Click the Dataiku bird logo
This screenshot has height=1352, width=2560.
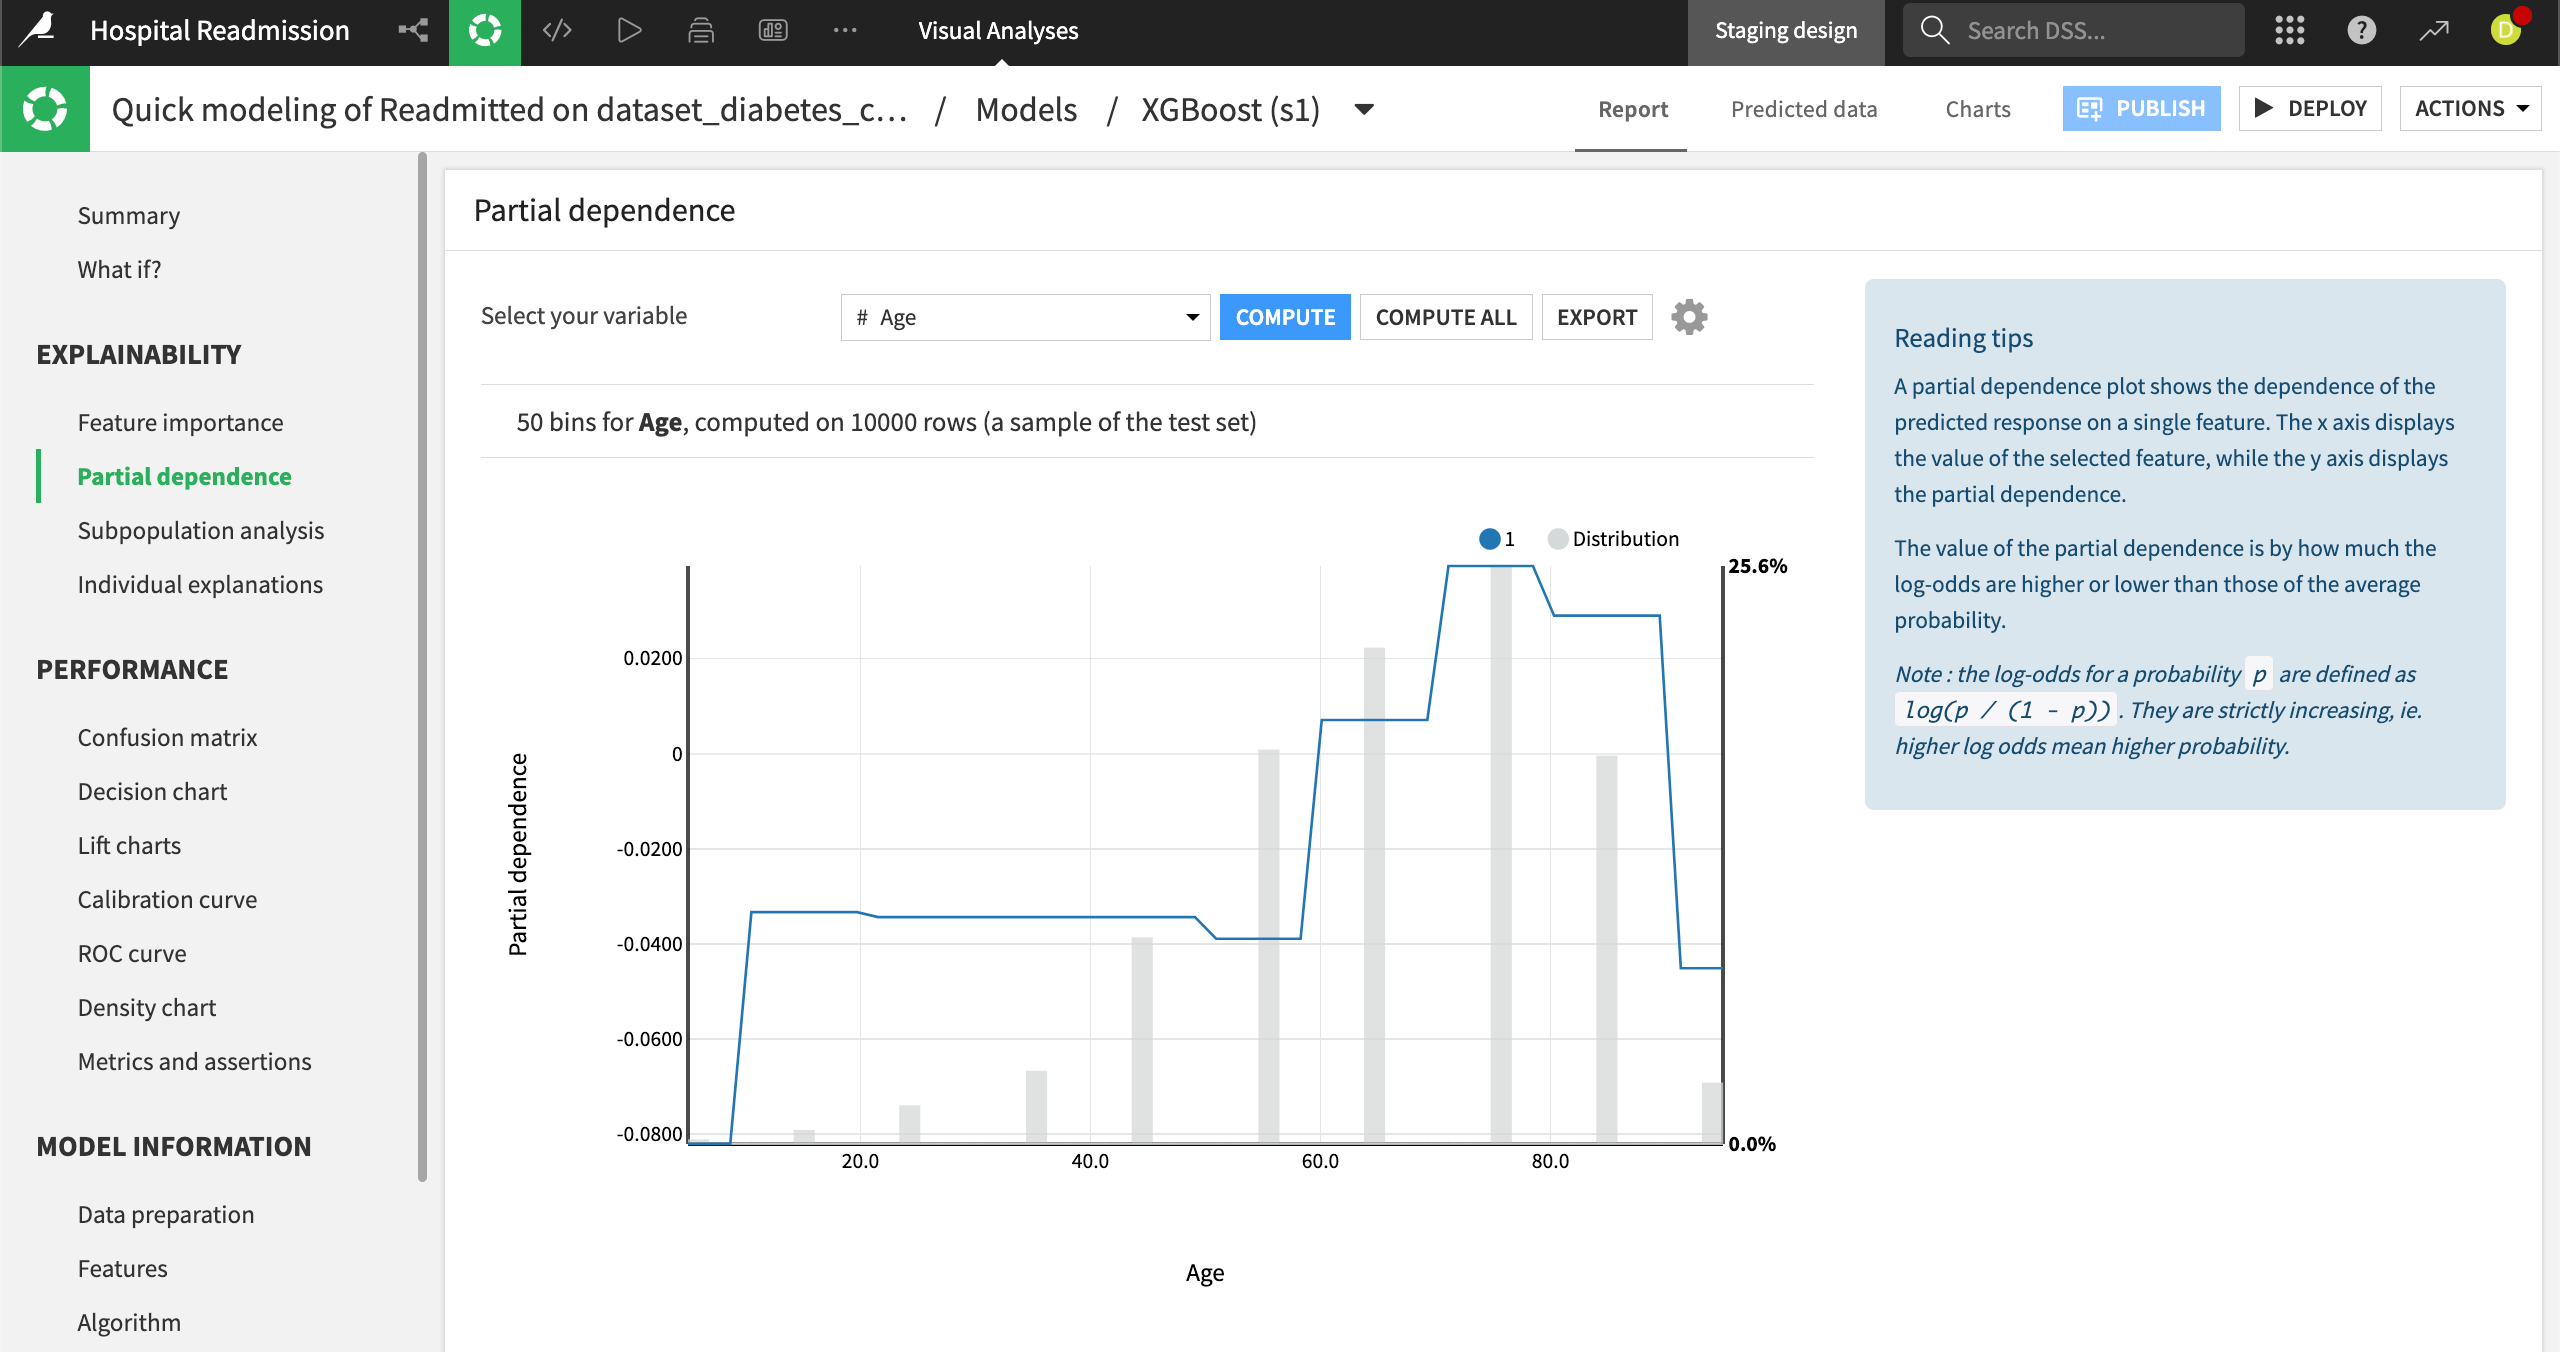tap(38, 30)
